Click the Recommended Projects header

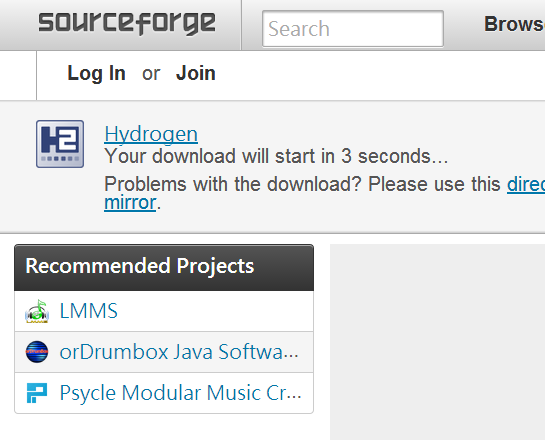[x=164, y=267]
